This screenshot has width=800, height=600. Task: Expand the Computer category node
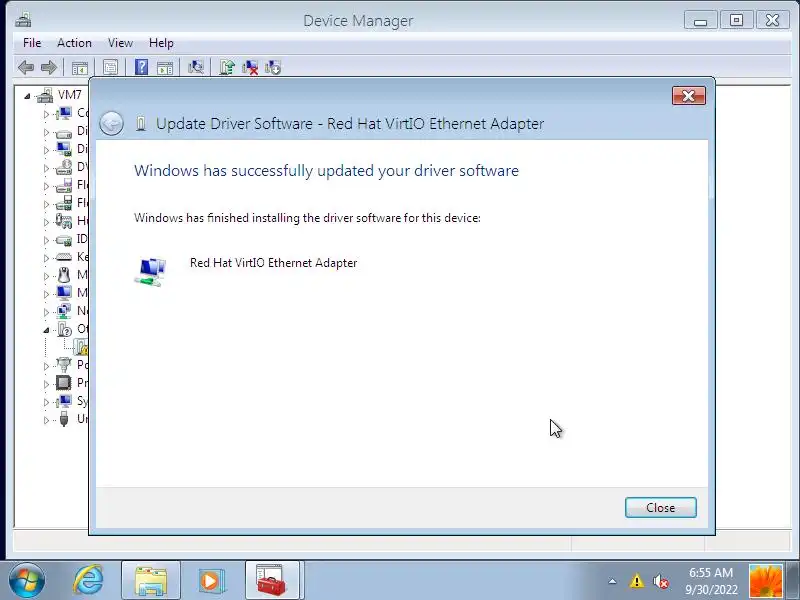(46, 114)
